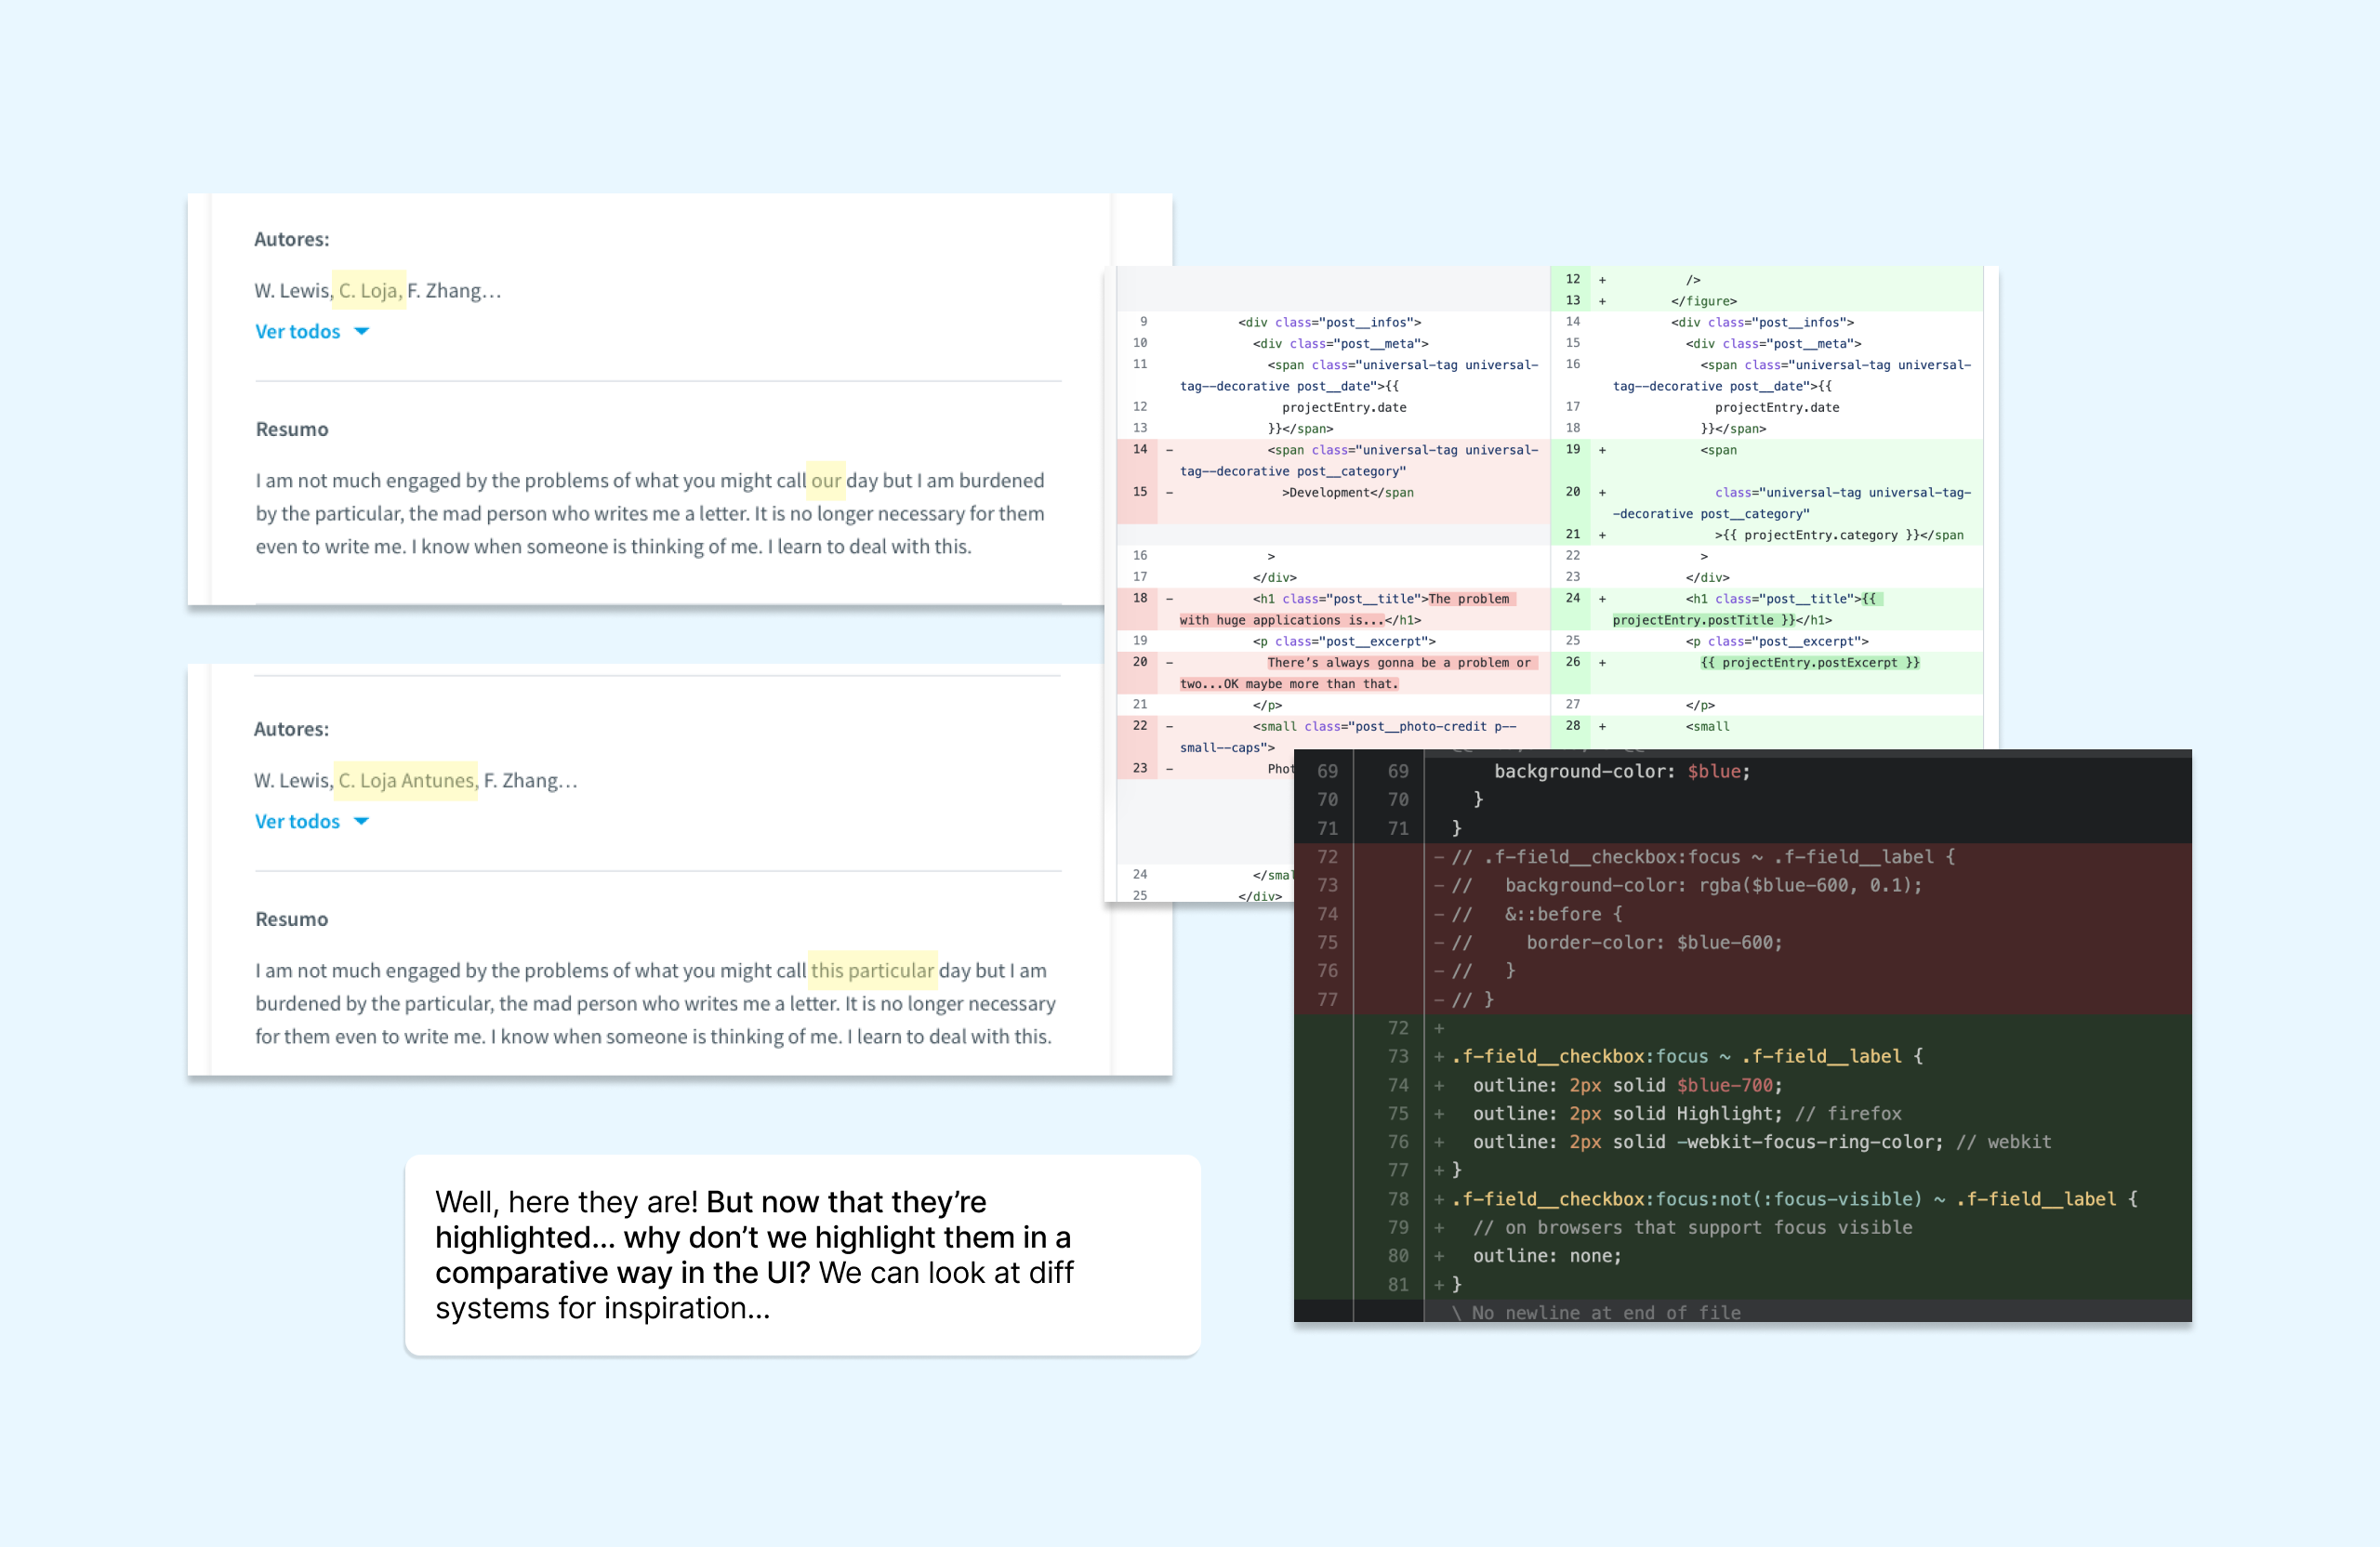Click '</figure>' on added line 13
The width and height of the screenshot is (2380, 1547).
click(1704, 301)
